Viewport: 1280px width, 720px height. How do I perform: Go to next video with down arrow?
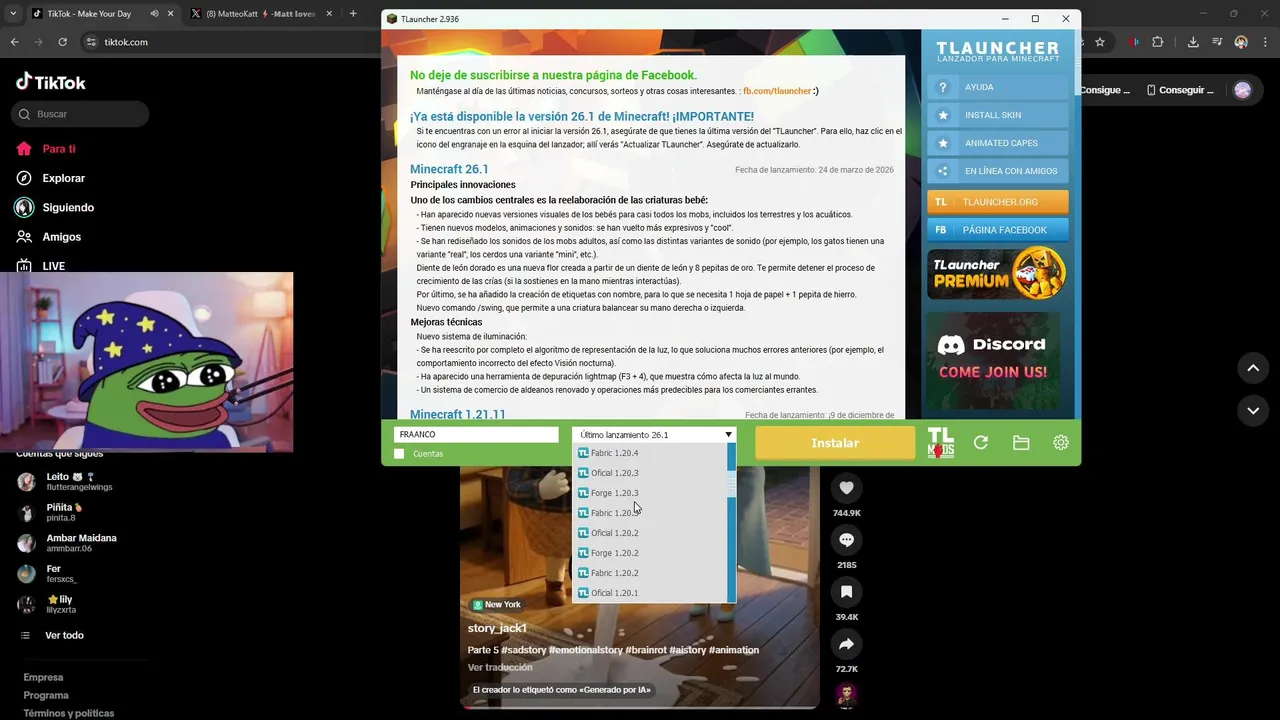[x=1253, y=410]
